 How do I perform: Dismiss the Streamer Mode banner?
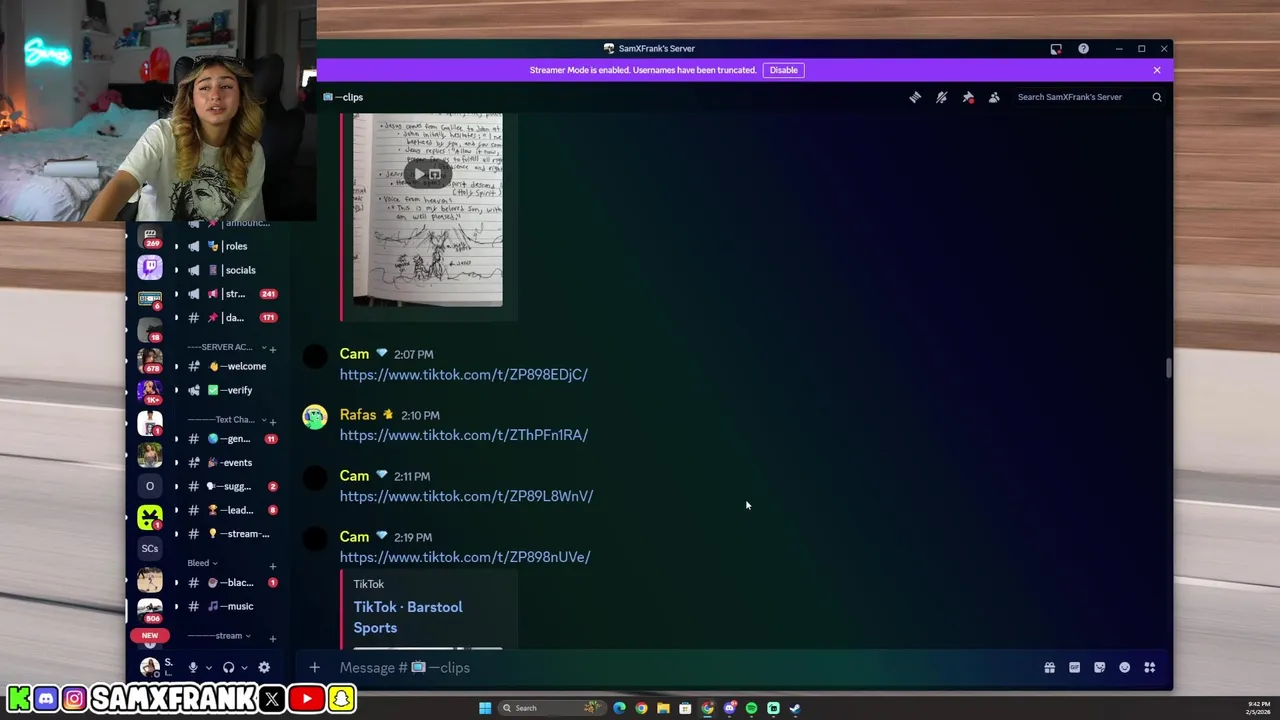click(1157, 70)
